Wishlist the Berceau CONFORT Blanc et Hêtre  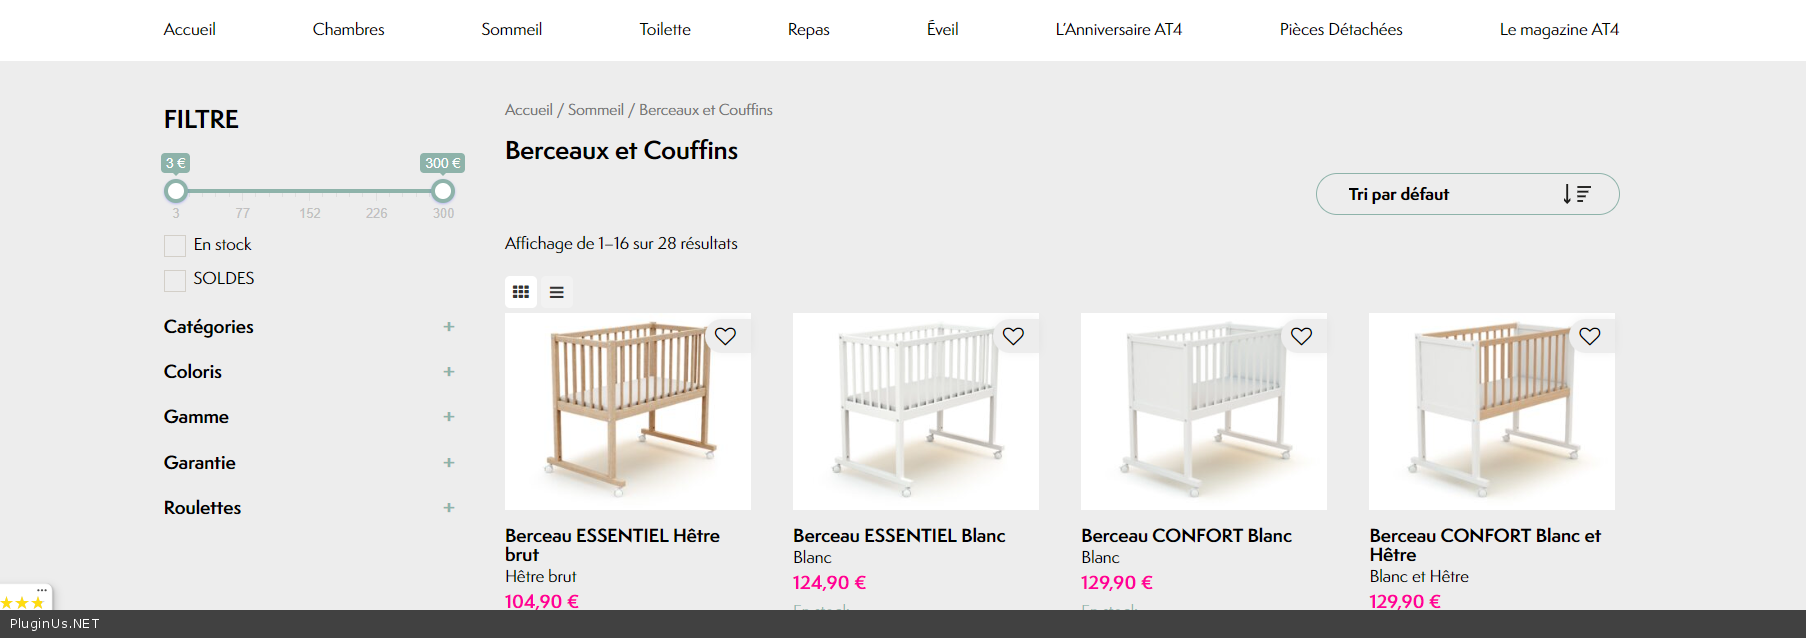(x=1589, y=336)
